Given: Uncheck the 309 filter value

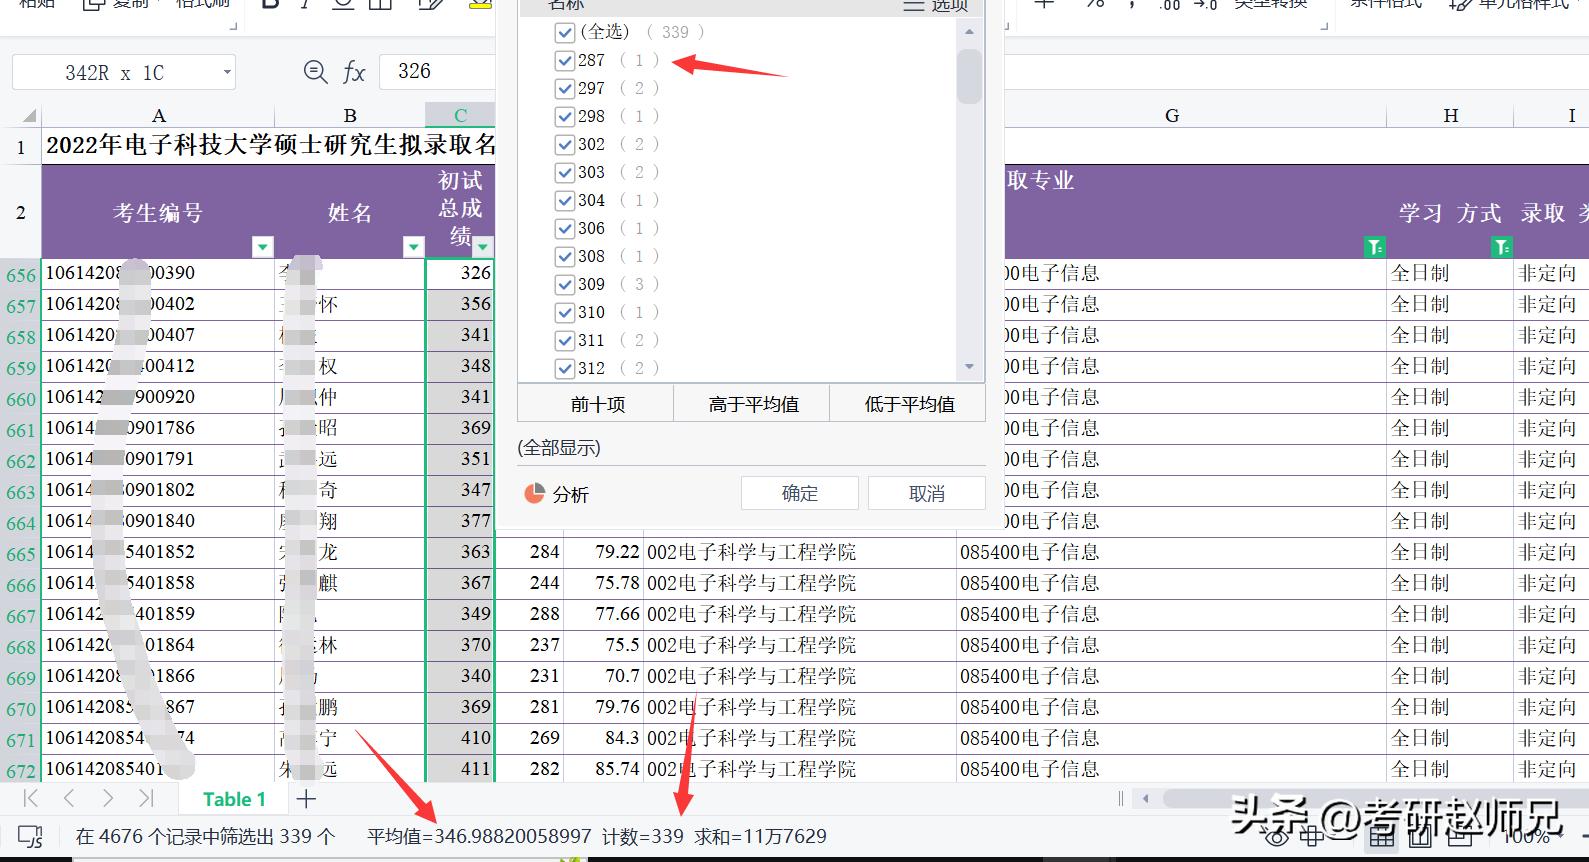Looking at the screenshot, I should [565, 285].
